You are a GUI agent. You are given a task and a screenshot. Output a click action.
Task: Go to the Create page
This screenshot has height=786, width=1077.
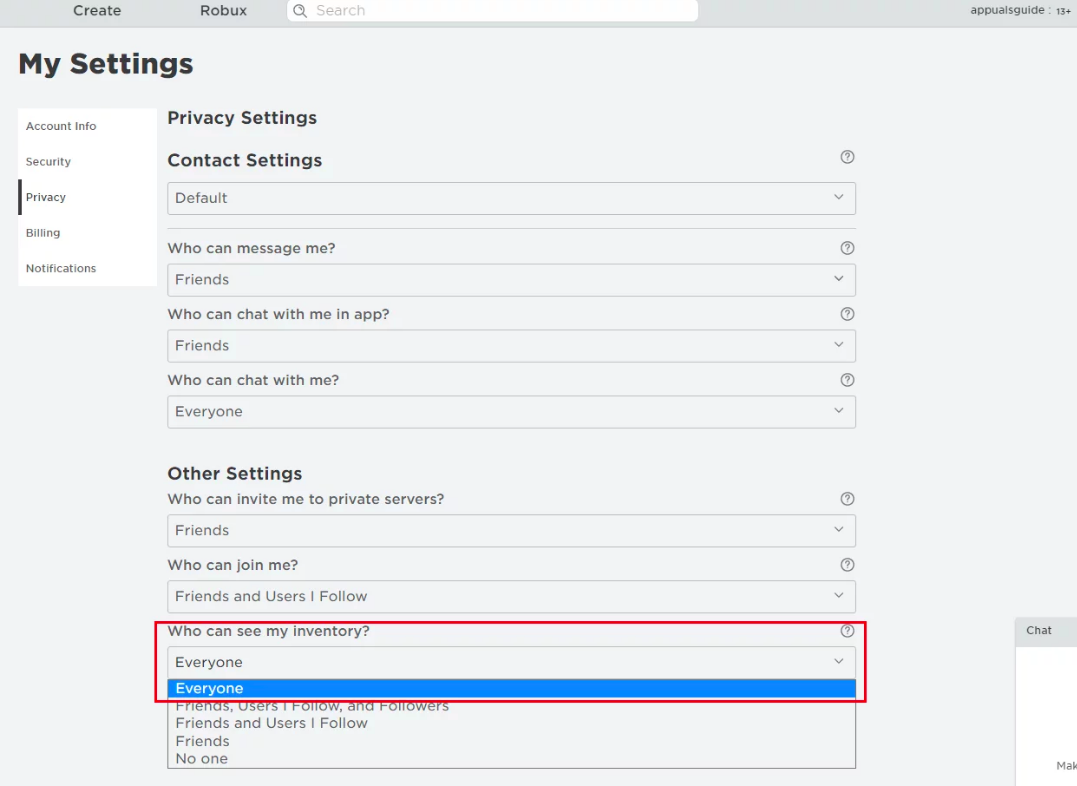click(x=97, y=11)
